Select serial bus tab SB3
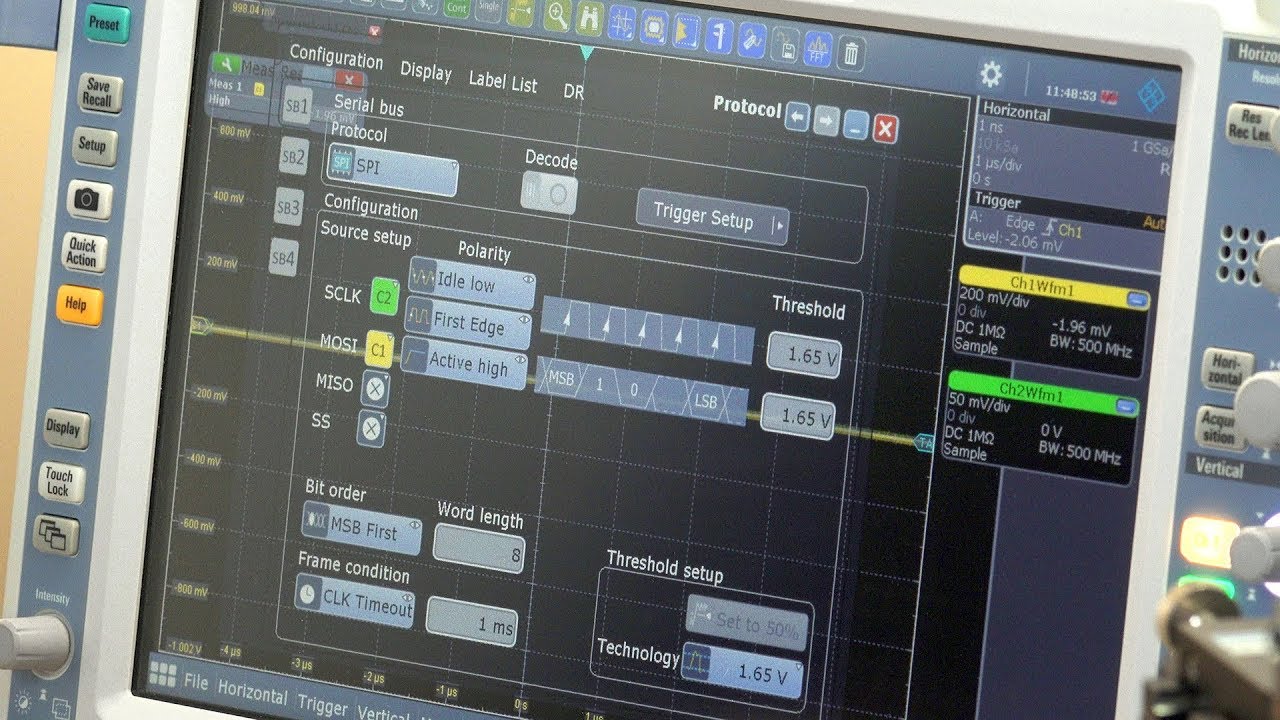1280x720 pixels. 288,208
